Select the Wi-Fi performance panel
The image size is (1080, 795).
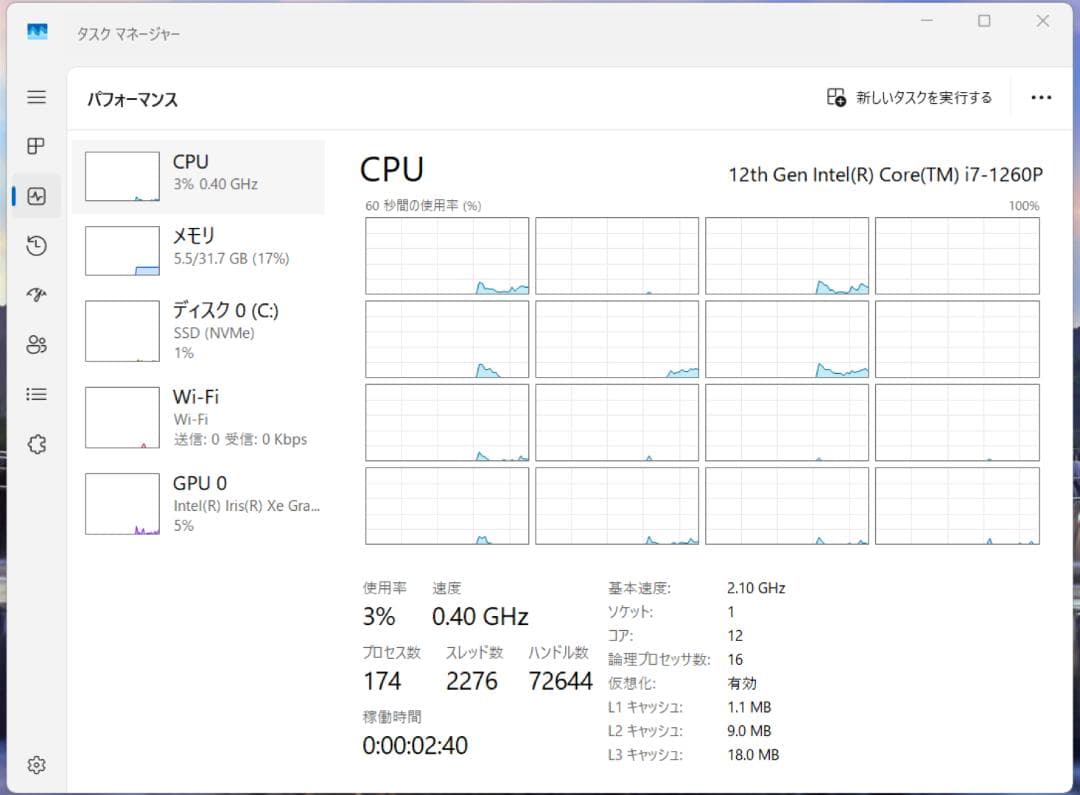coord(200,417)
